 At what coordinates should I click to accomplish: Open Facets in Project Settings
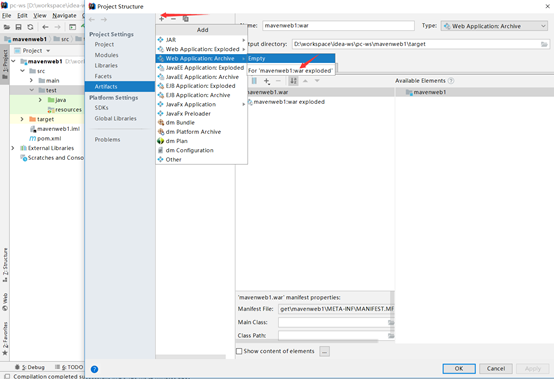click(x=103, y=76)
